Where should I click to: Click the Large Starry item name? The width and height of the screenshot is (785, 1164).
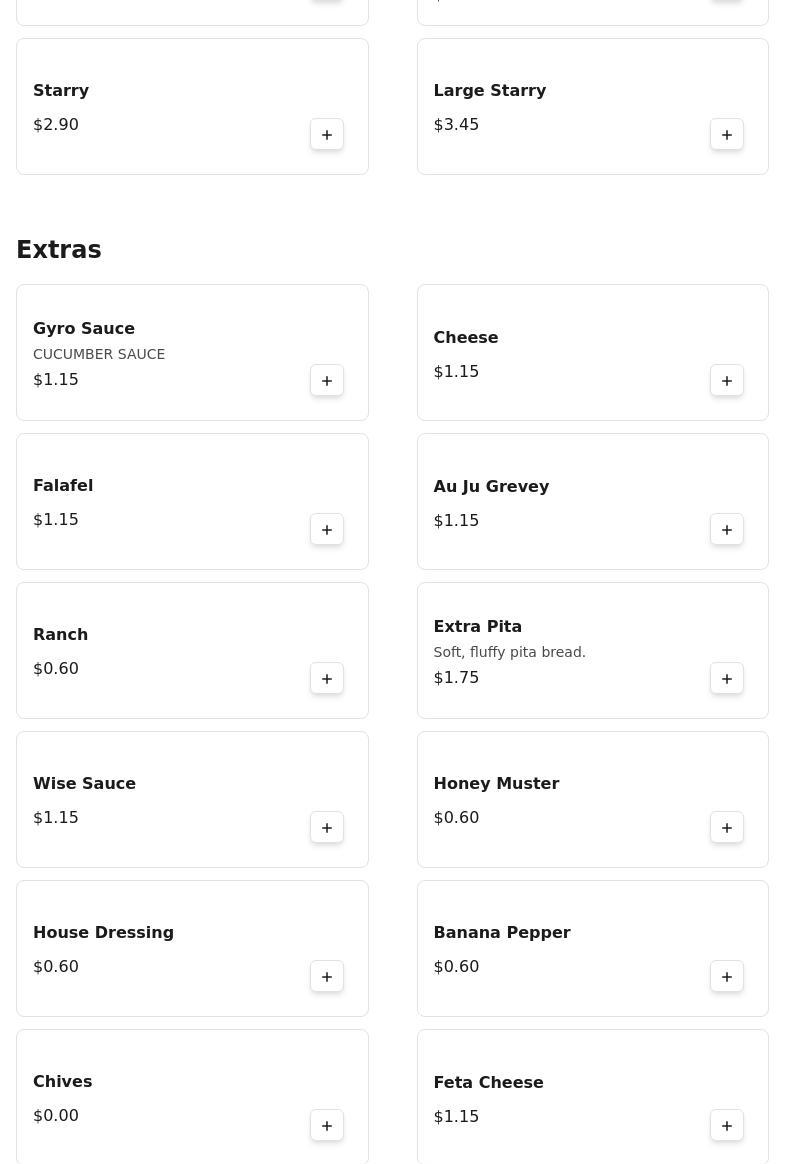489,91
